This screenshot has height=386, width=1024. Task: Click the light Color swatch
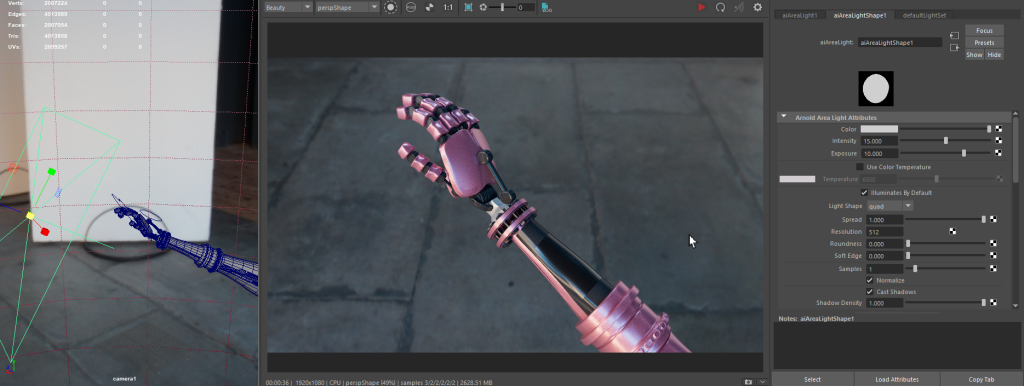[879, 129]
